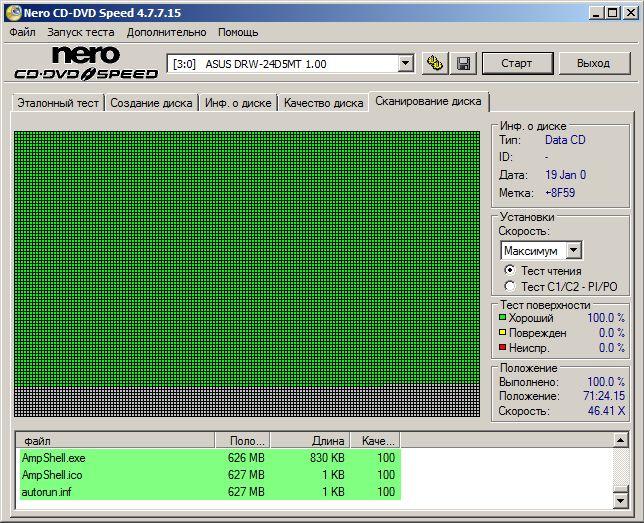Viewport: 644px width, 523px height.
Task: Click the 19 Jan 0 date value
Action: point(566,175)
